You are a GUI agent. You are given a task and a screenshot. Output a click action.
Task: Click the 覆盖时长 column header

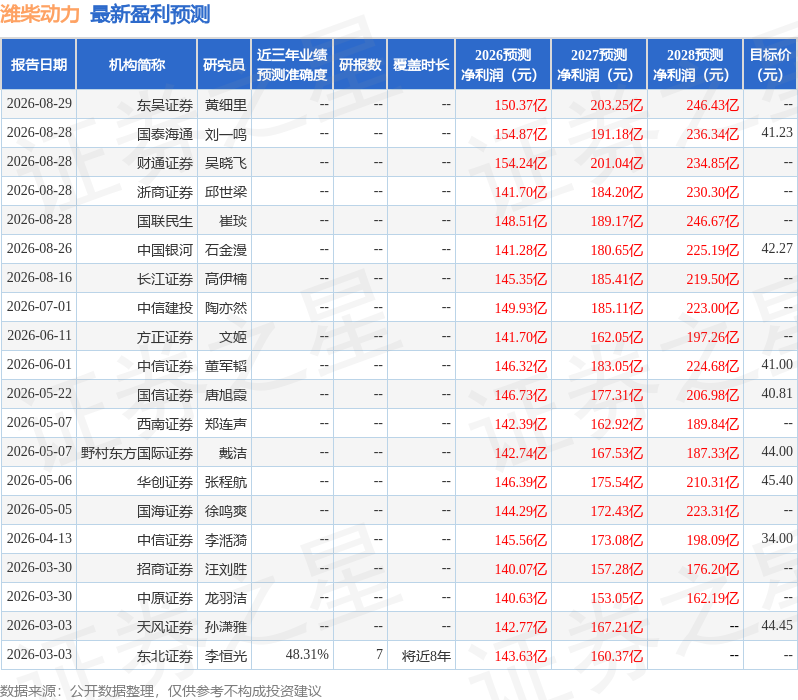[x=421, y=65]
